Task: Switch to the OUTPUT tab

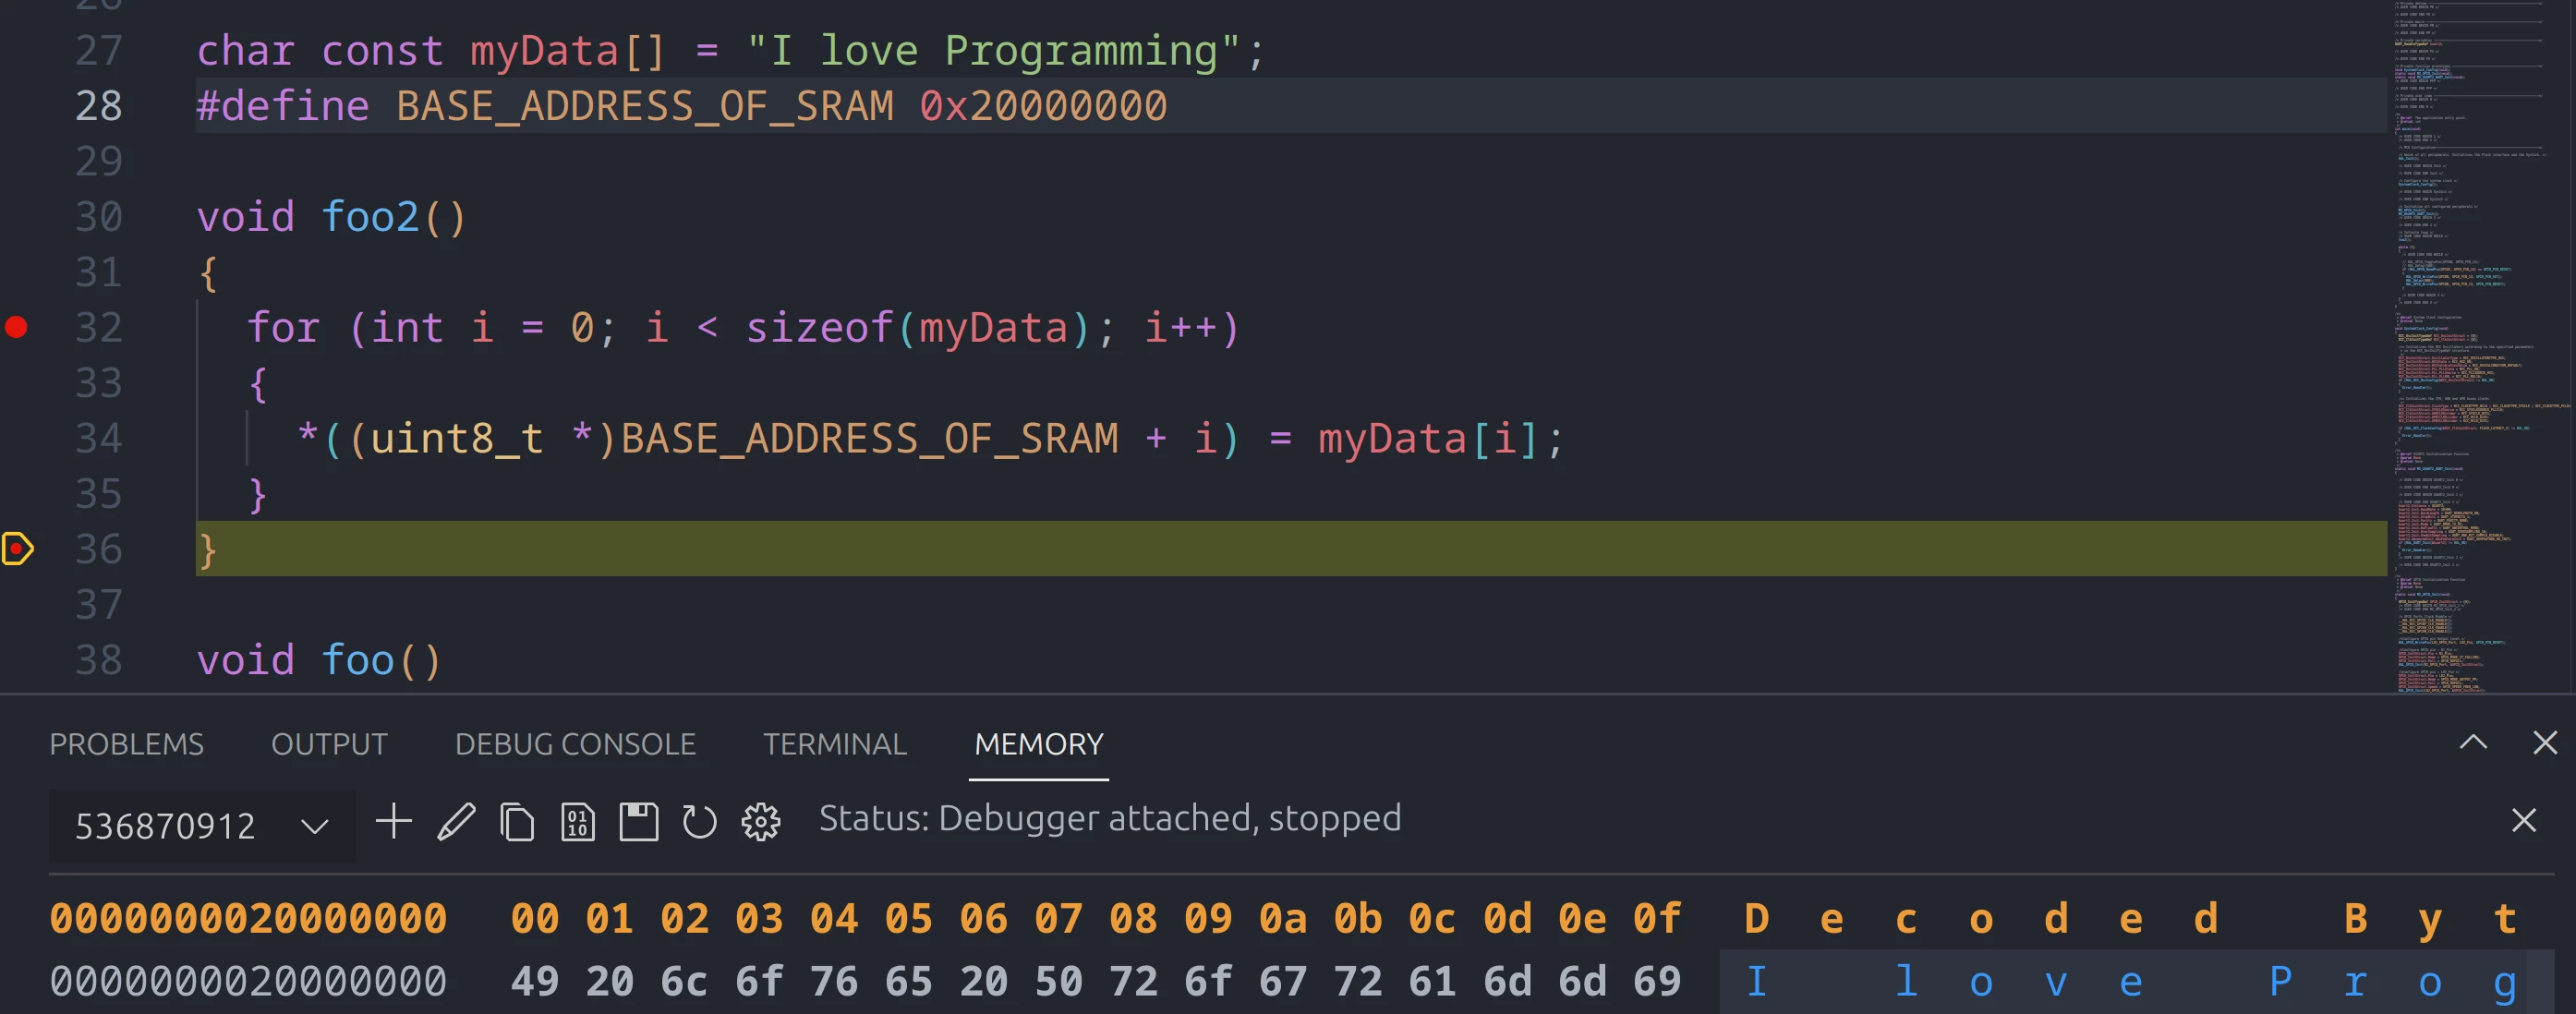Action: (x=329, y=744)
